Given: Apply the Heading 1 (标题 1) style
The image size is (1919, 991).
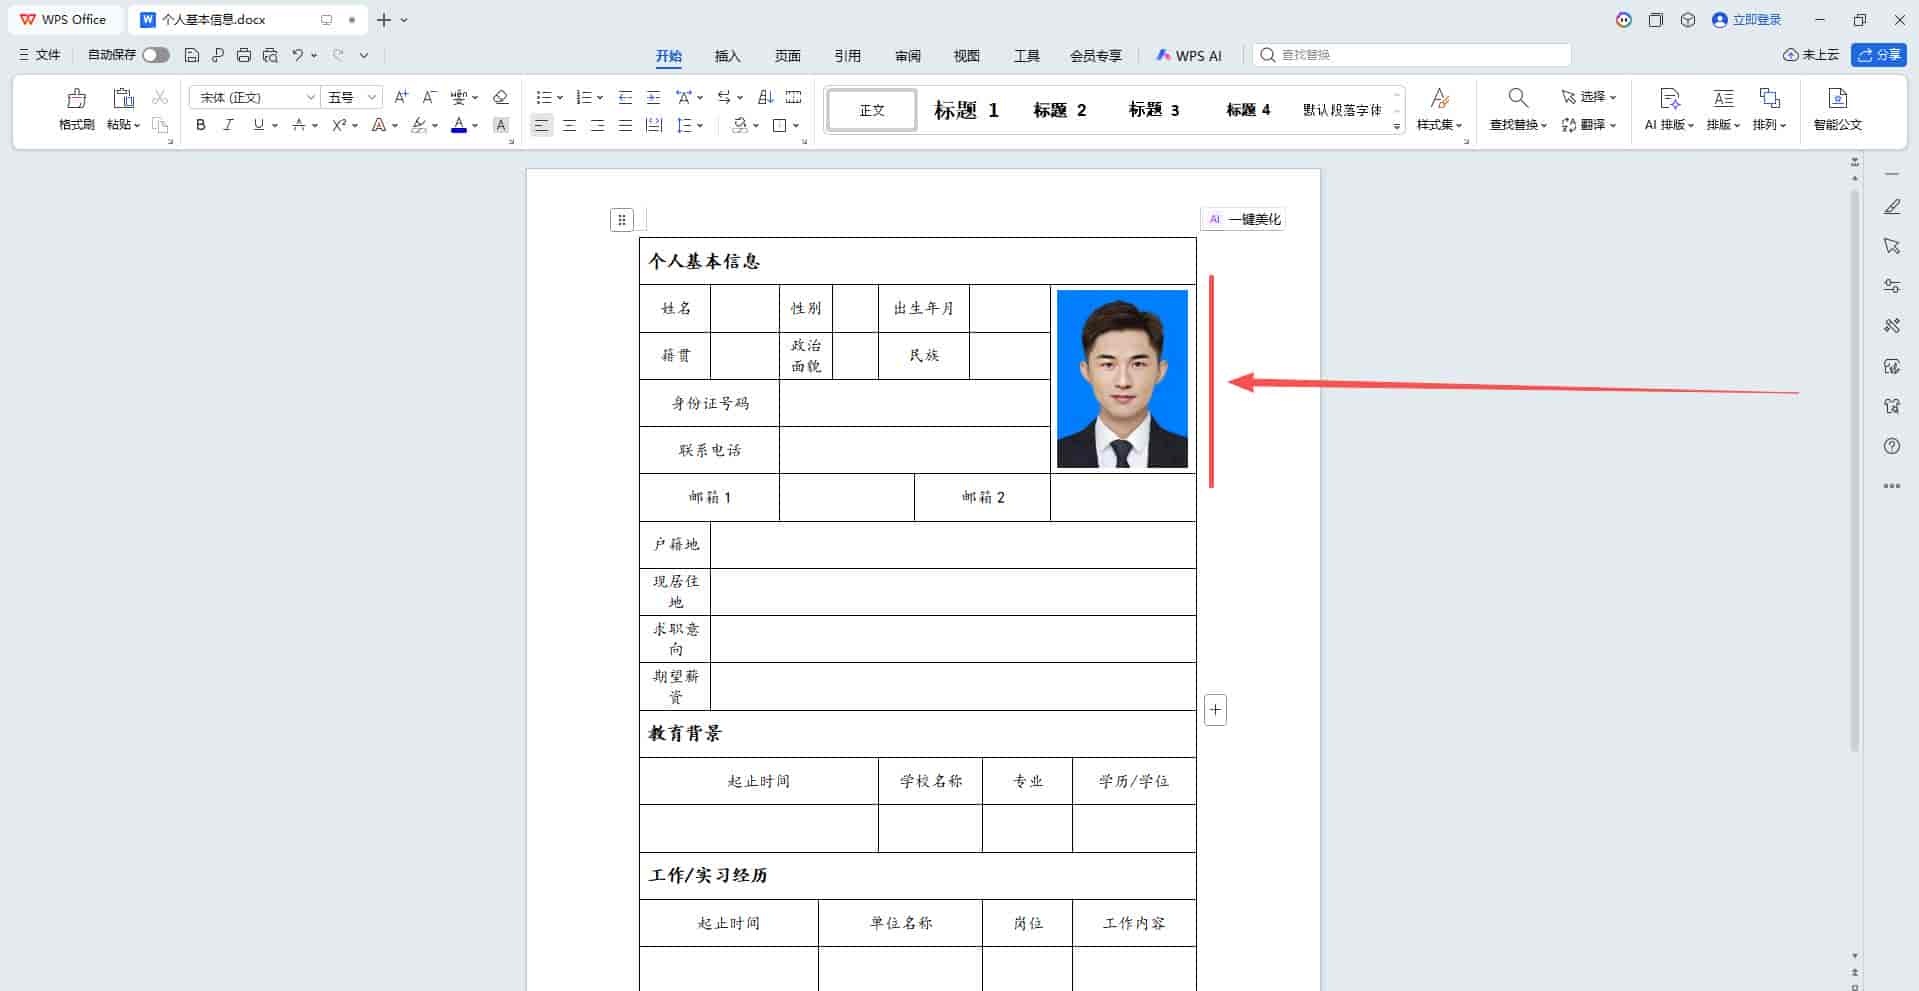Looking at the screenshot, I should click(966, 110).
